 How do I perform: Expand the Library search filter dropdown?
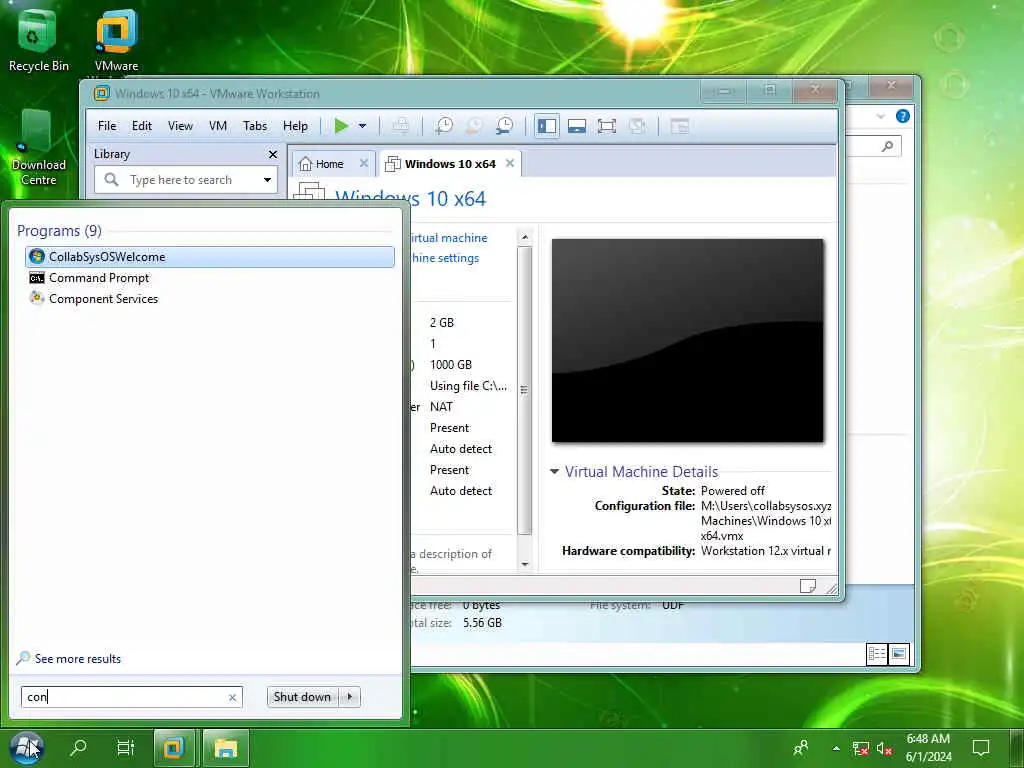tap(268, 180)
